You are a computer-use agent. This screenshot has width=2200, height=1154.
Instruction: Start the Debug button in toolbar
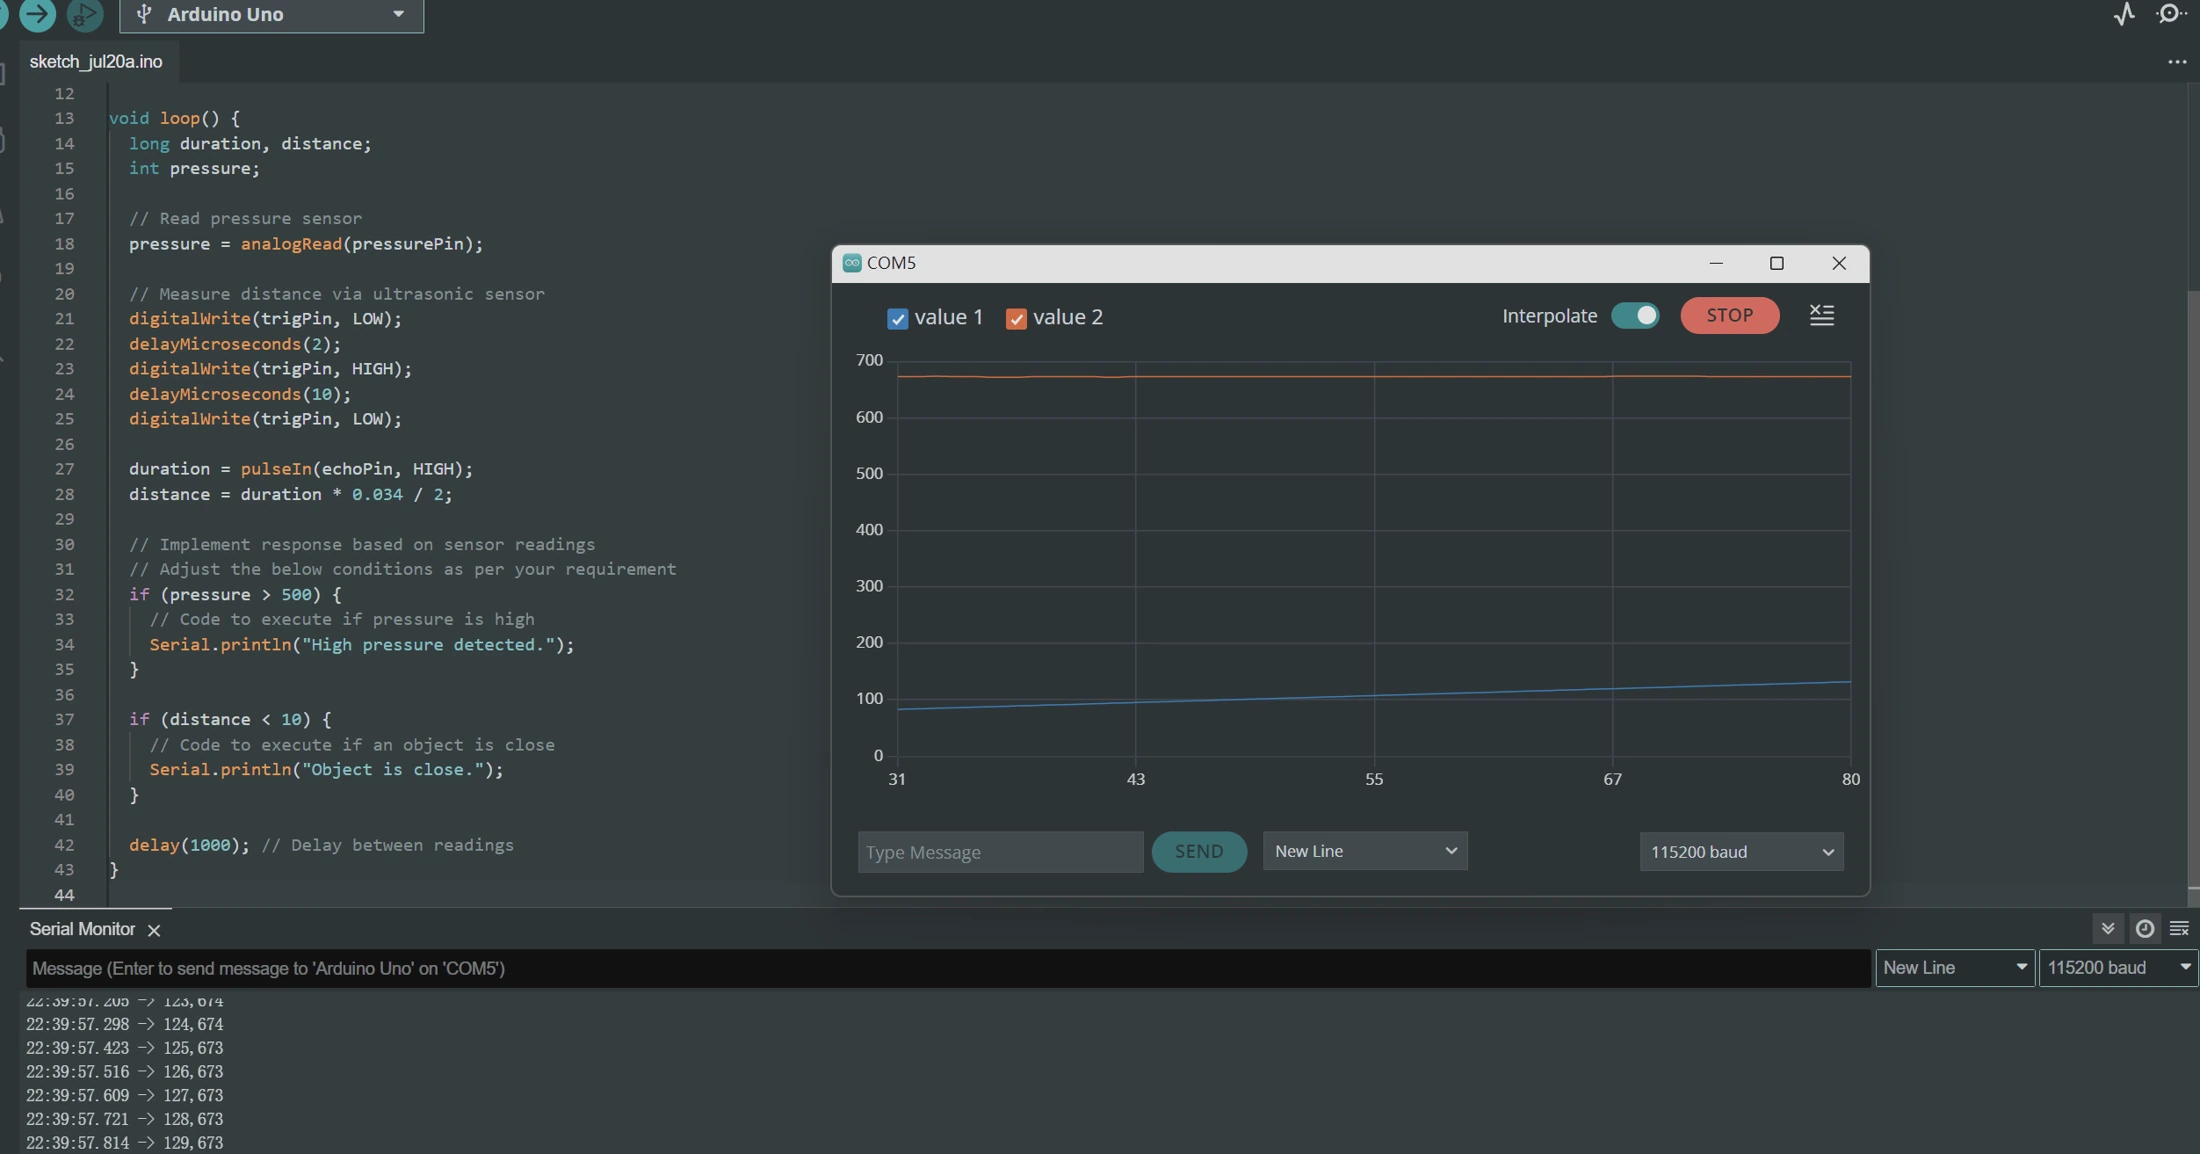pyautogui.click(x=85, y=14)
